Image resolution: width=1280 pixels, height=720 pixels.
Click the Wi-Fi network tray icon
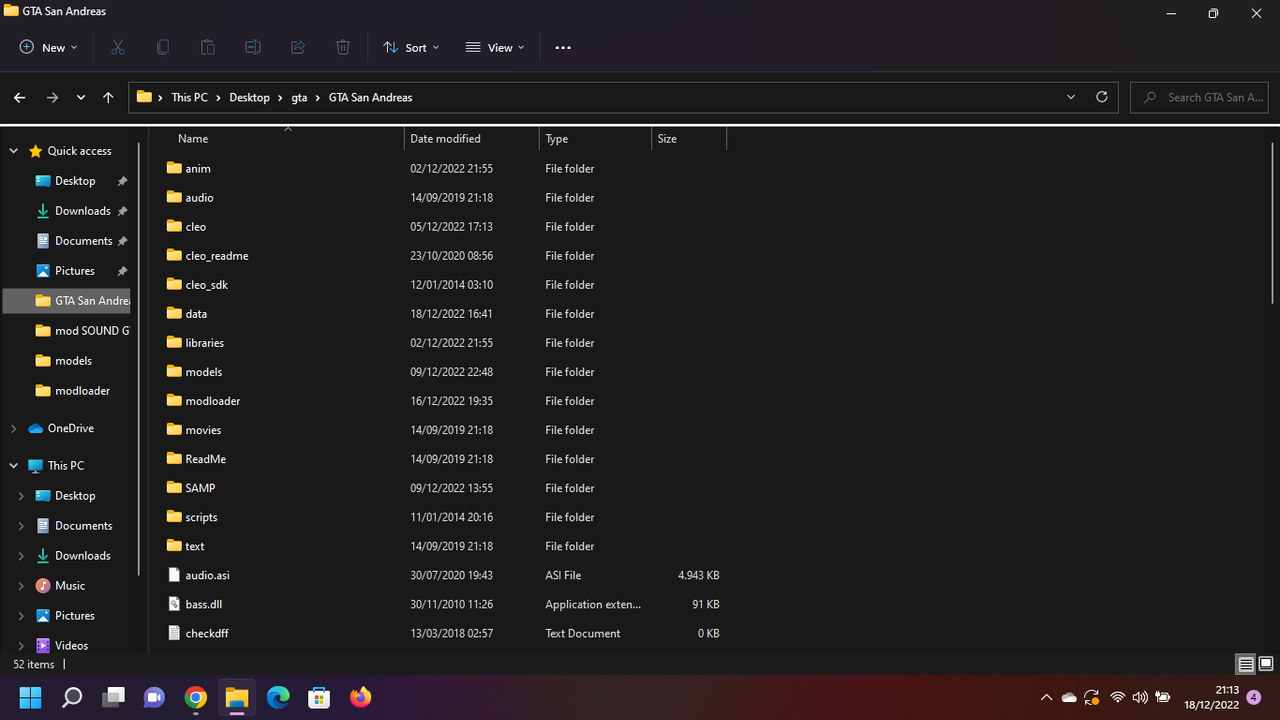pyautogui.click(x=1117, y=697)
